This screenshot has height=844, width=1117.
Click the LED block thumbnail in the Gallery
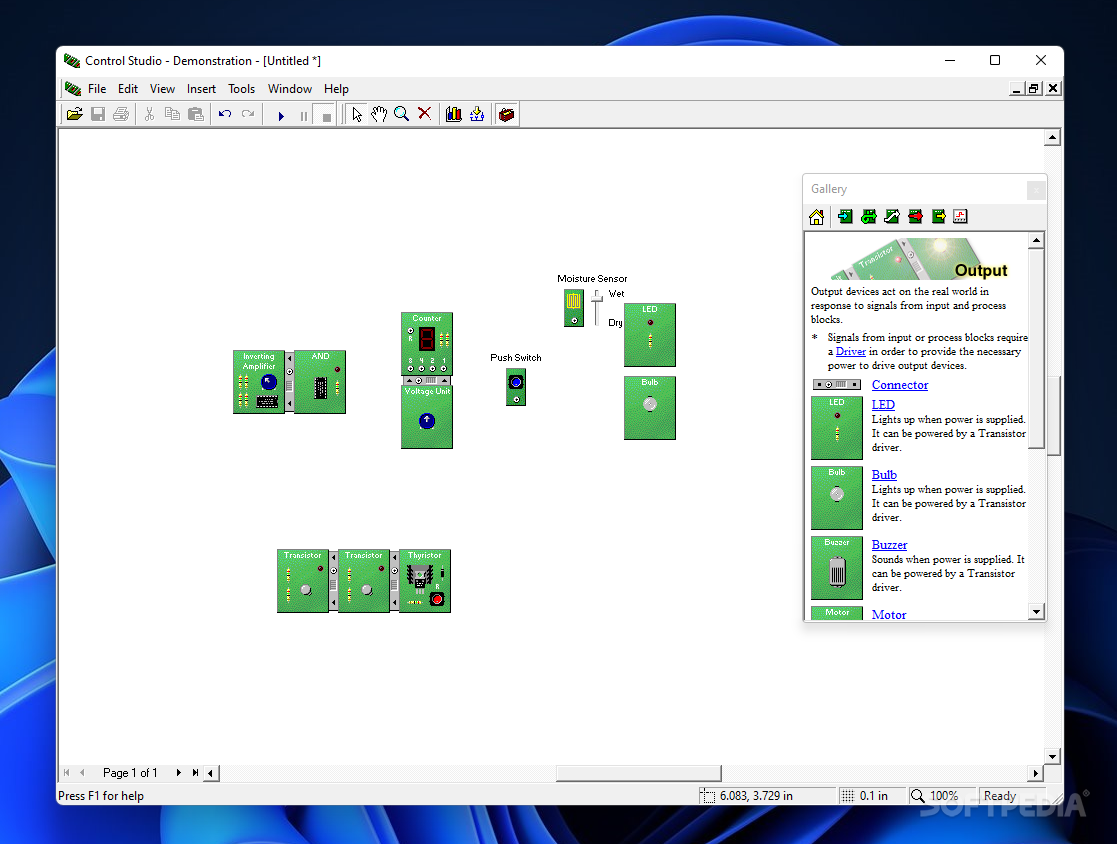click(837, 427)
